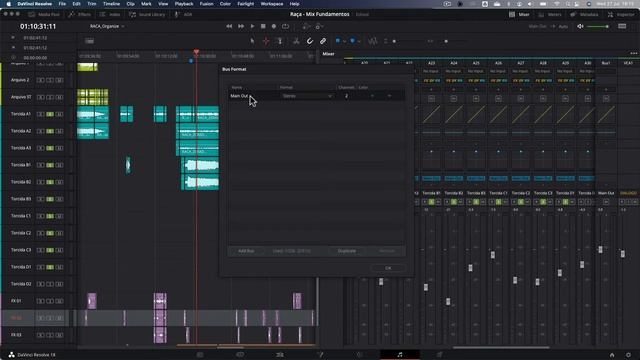Viewport: 640px width, 360px height.
Task: Show the Meters panel
Action: pos(550,14)
